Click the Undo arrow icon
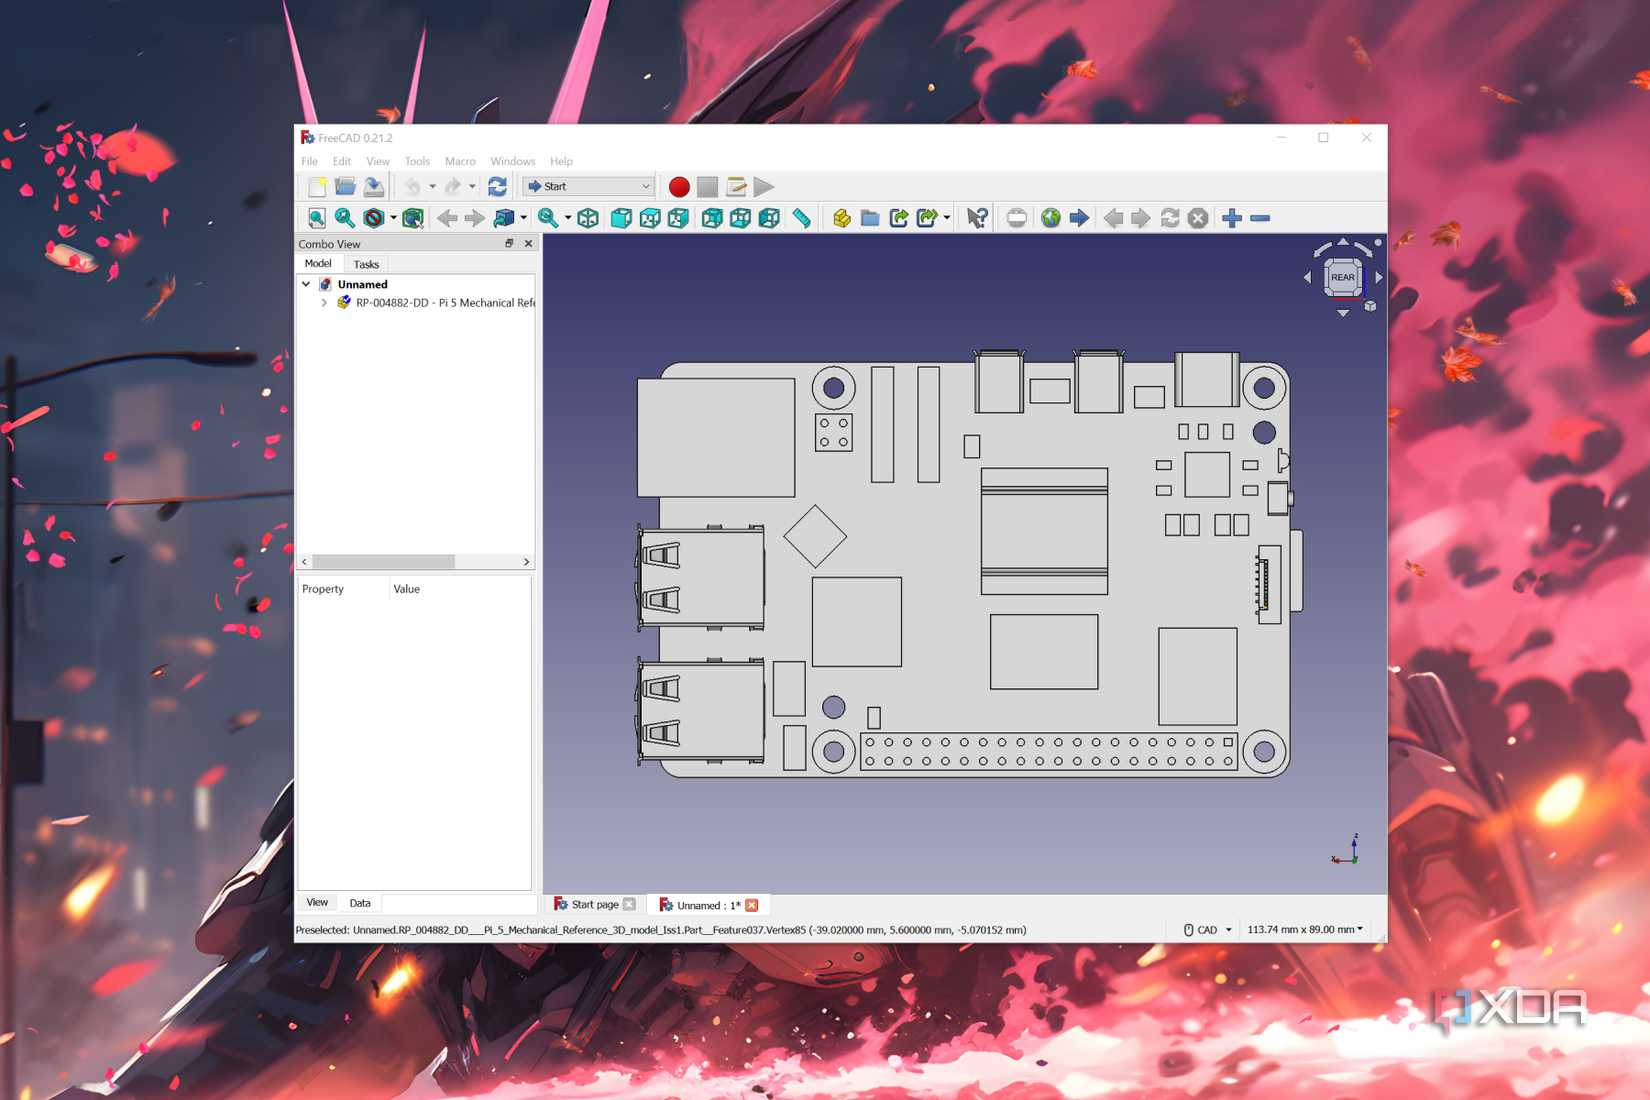The height and width of the screenshot is (1100, 1650). click(x=412, y=187)
